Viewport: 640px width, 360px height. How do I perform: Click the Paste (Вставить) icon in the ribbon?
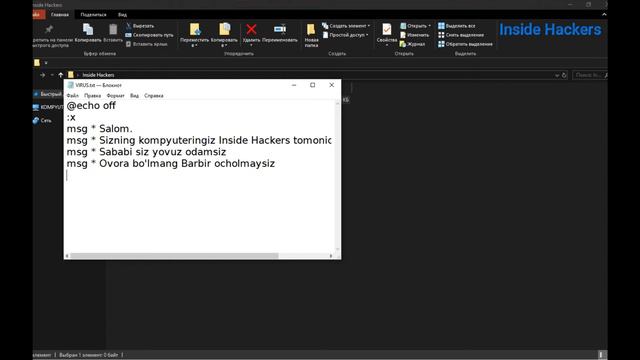[x=113, y=29]
